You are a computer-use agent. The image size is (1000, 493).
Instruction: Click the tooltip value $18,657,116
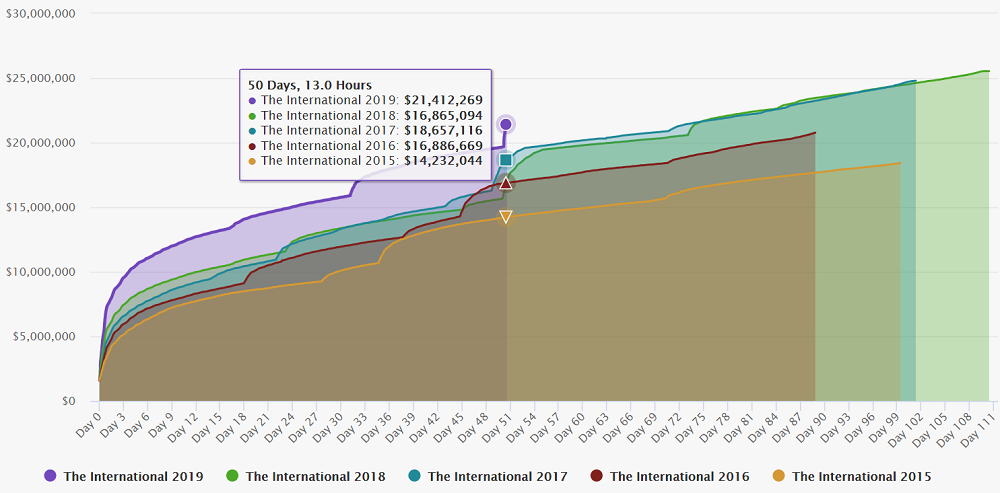pos(443,130)
